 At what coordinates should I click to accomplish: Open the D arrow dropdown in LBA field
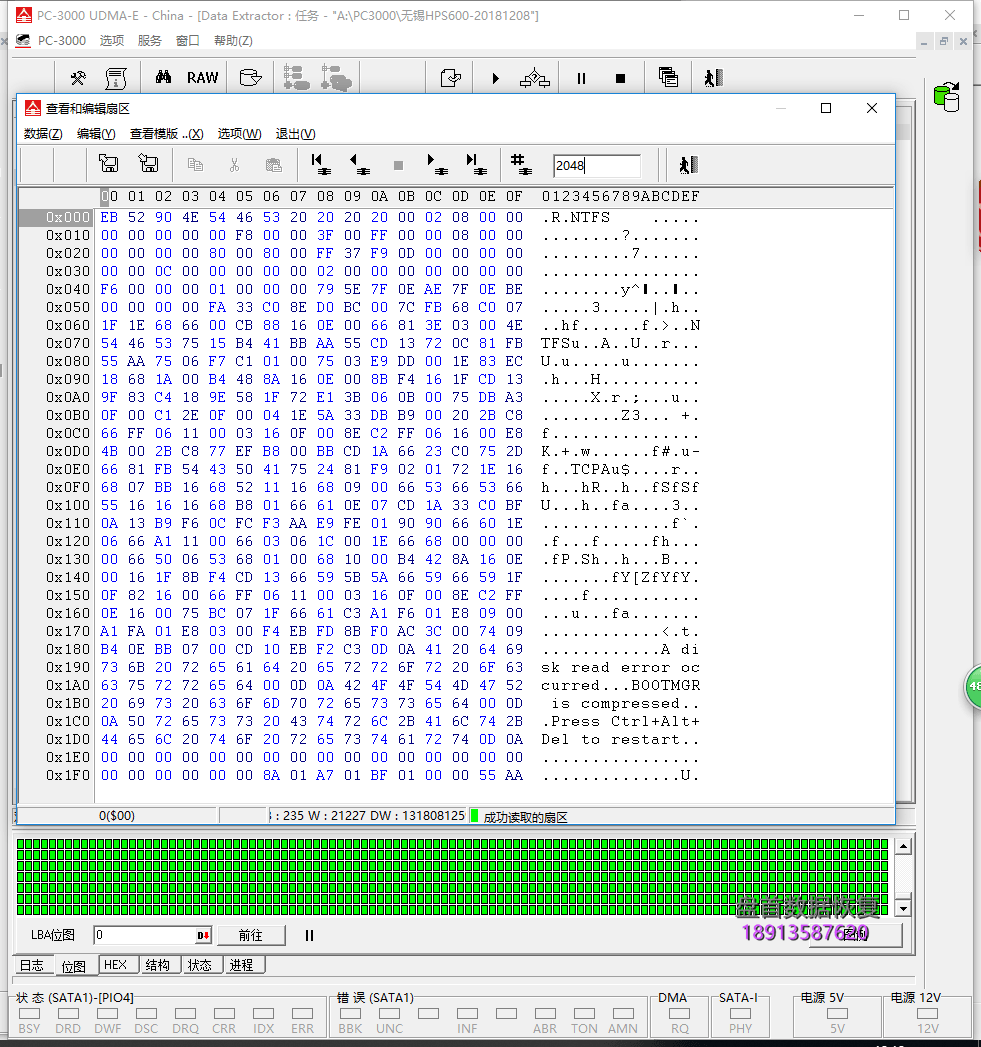pos(204,935)
